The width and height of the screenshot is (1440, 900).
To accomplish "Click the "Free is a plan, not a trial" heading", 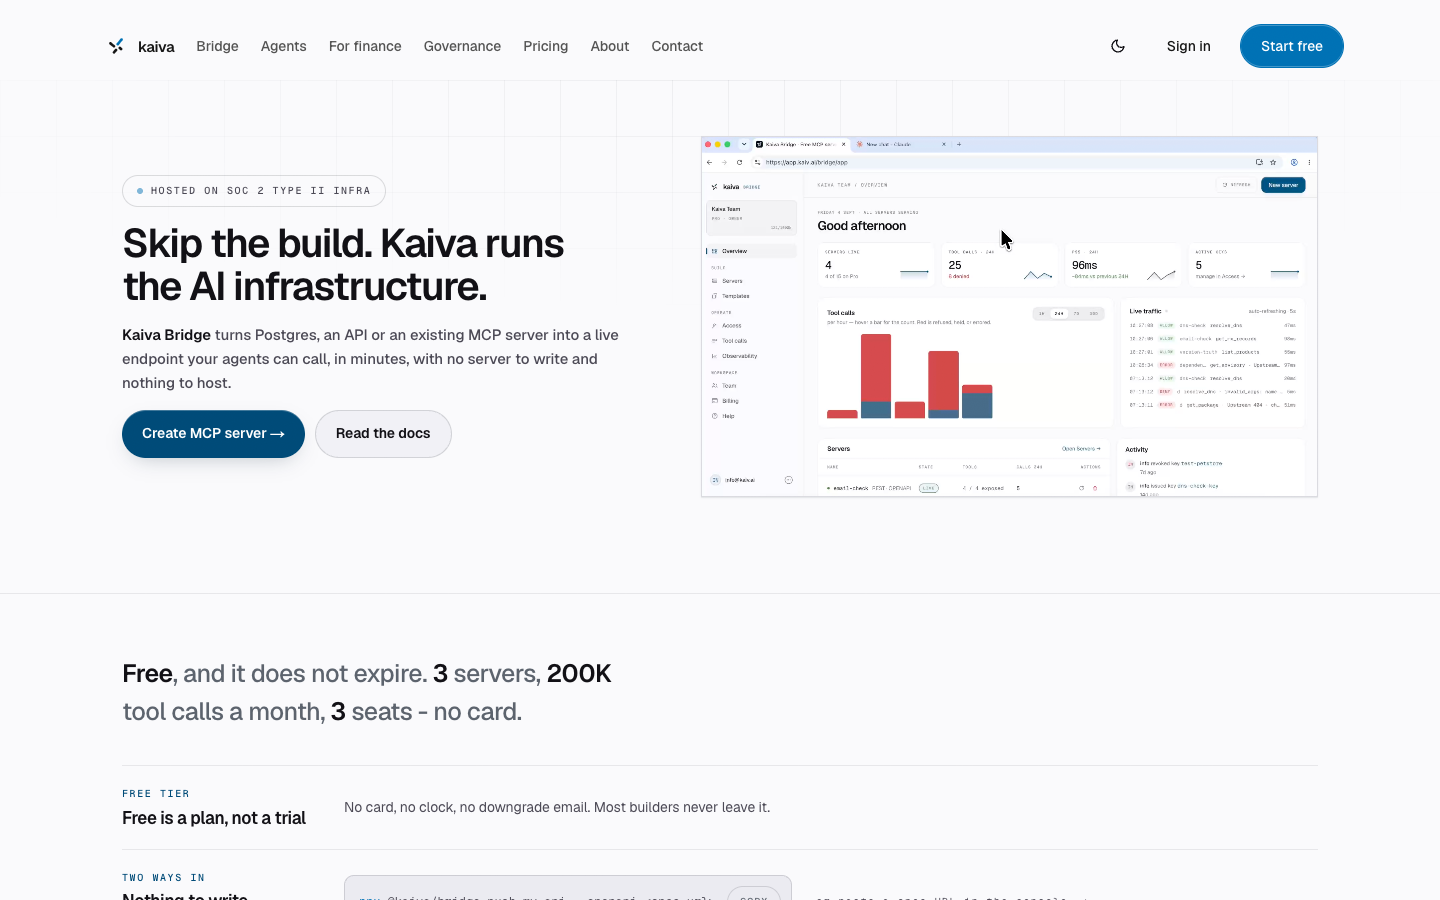I will pyautogui.click(x=214, y=818).
